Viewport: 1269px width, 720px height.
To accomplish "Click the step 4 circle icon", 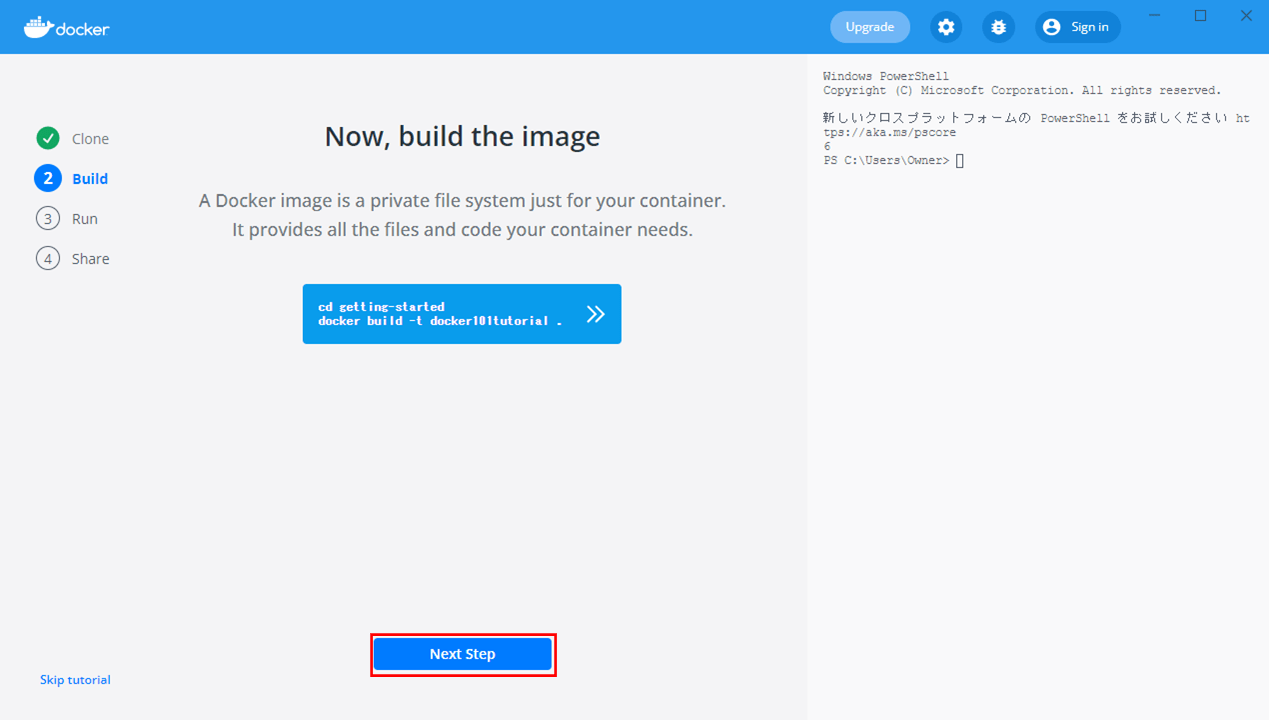I will tap(48, 258).
